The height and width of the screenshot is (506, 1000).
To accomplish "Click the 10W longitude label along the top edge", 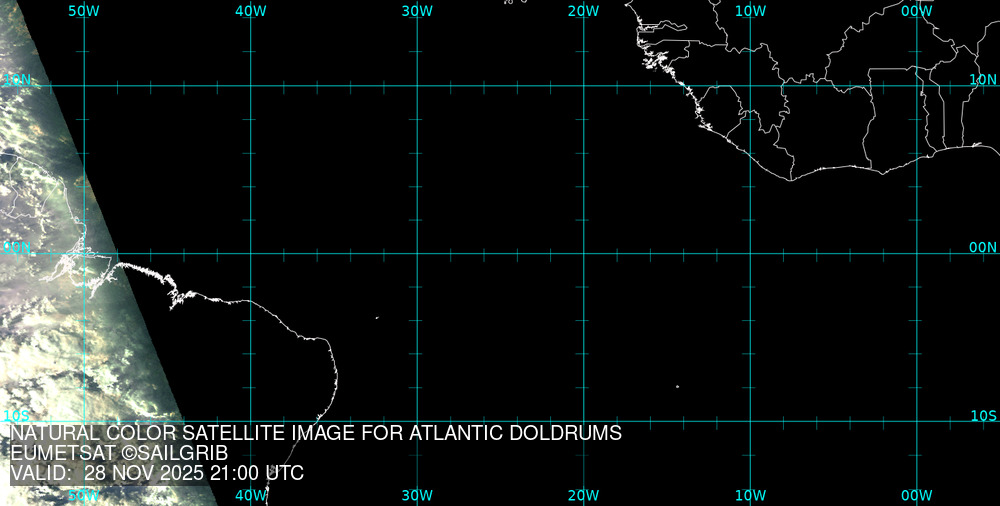I will tap(750, 10).
